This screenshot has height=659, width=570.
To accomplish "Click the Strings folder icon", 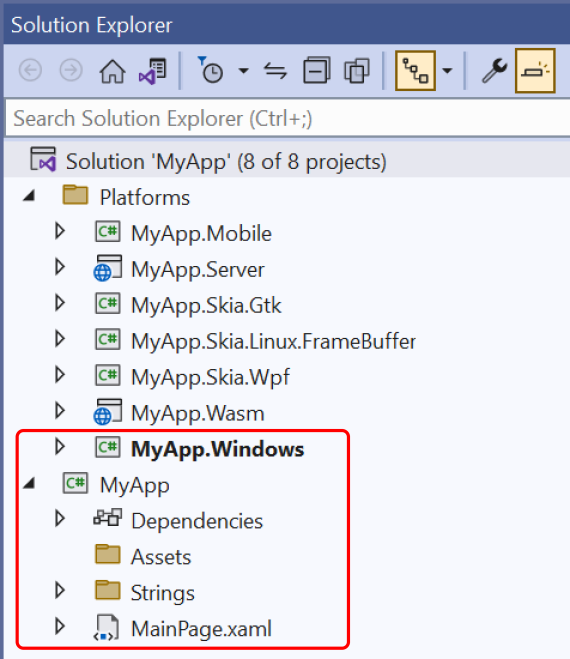I will click(108, 590).
